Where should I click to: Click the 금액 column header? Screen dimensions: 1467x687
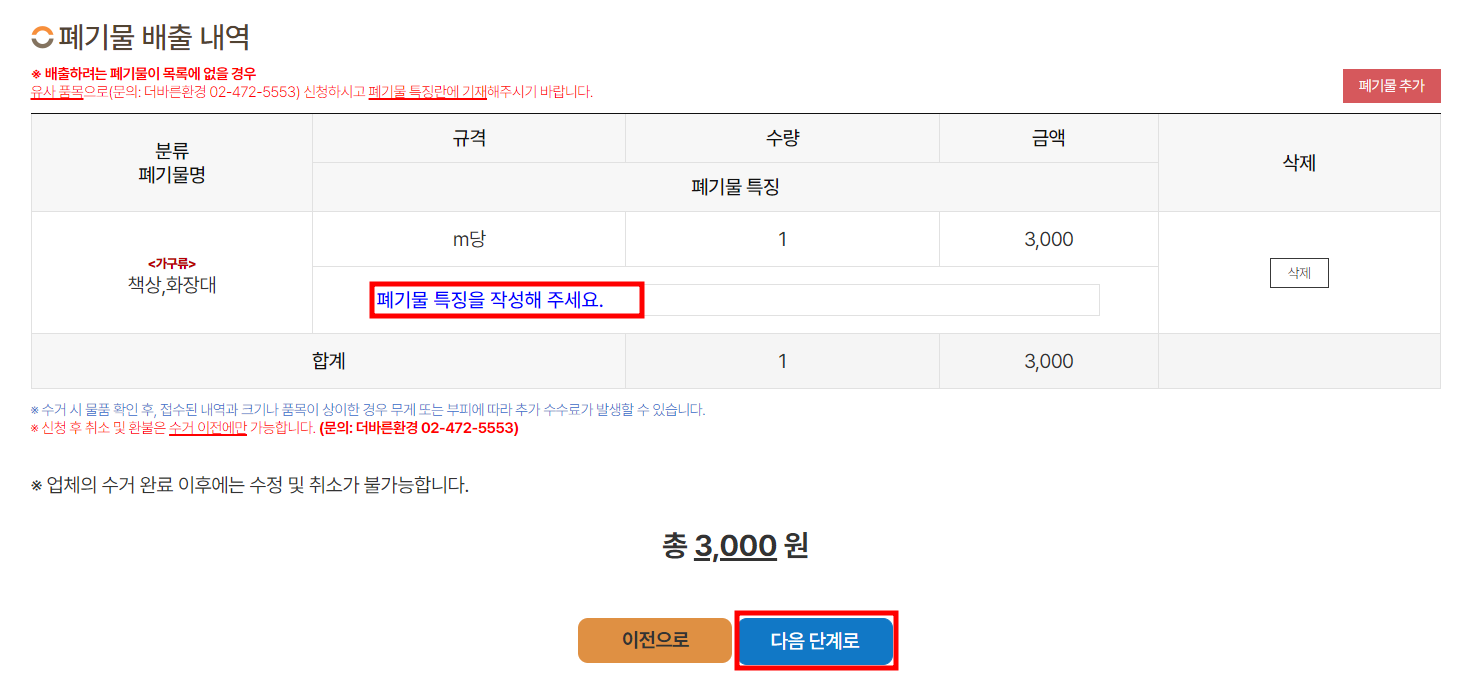[x=1048, y=137]
